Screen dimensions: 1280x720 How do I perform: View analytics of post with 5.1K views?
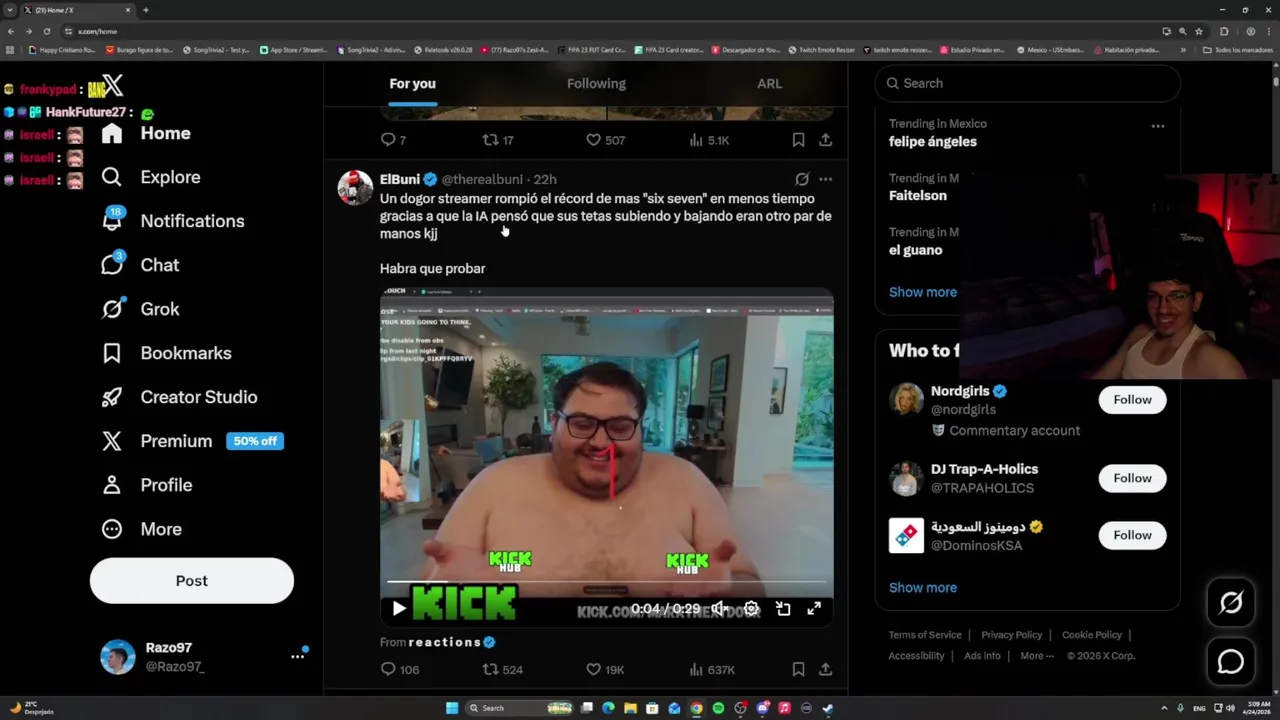709,140
